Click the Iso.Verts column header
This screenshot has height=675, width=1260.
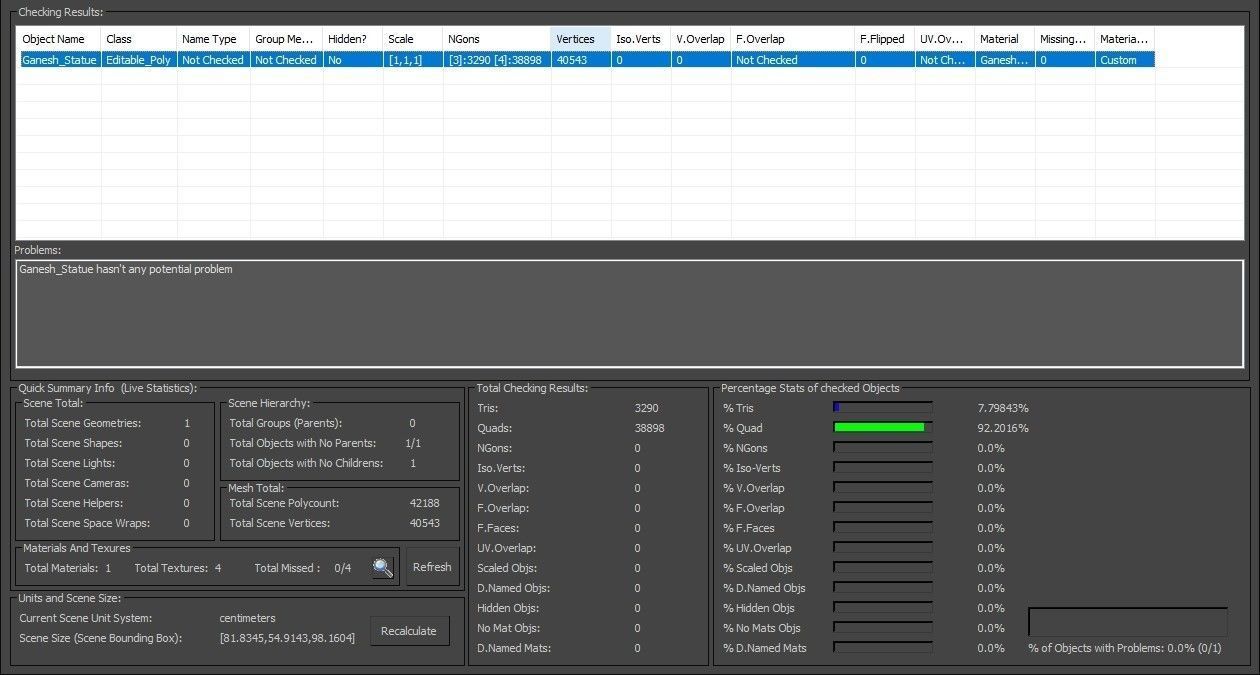(641, 39)
